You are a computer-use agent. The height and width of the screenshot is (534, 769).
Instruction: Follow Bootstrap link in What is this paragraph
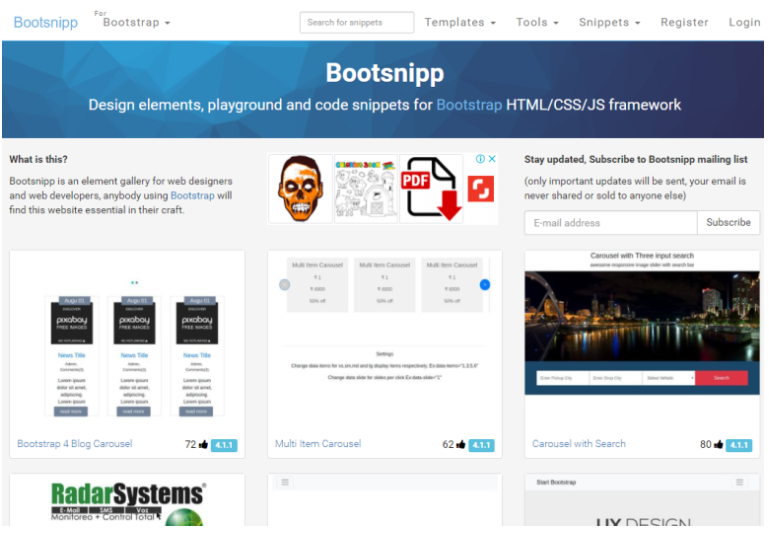click(x=192, y=196)
